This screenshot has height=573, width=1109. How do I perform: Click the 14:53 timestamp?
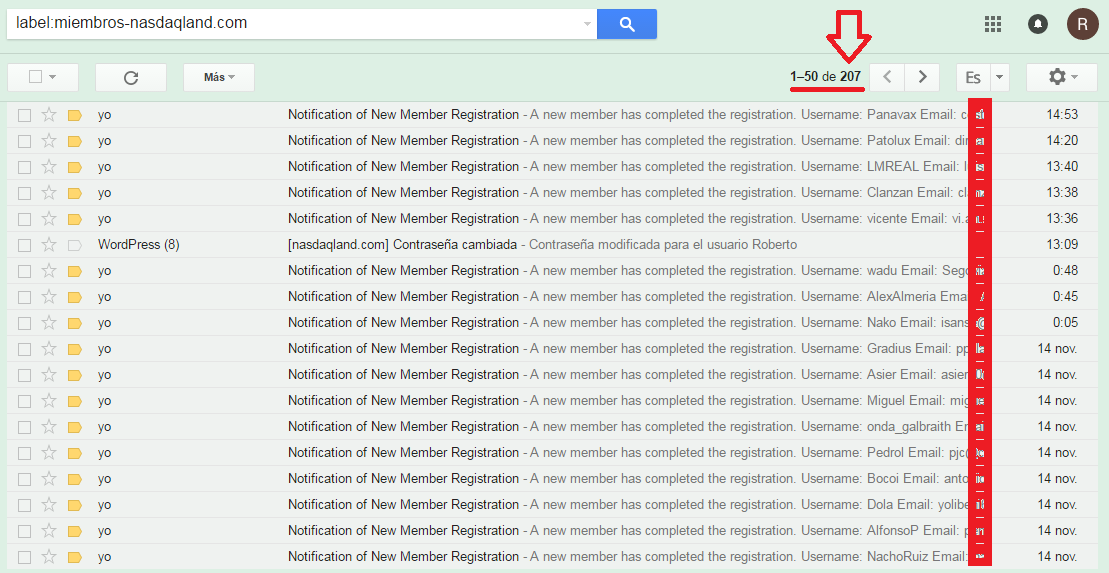pyautogui.click(x=1062, y=115)
